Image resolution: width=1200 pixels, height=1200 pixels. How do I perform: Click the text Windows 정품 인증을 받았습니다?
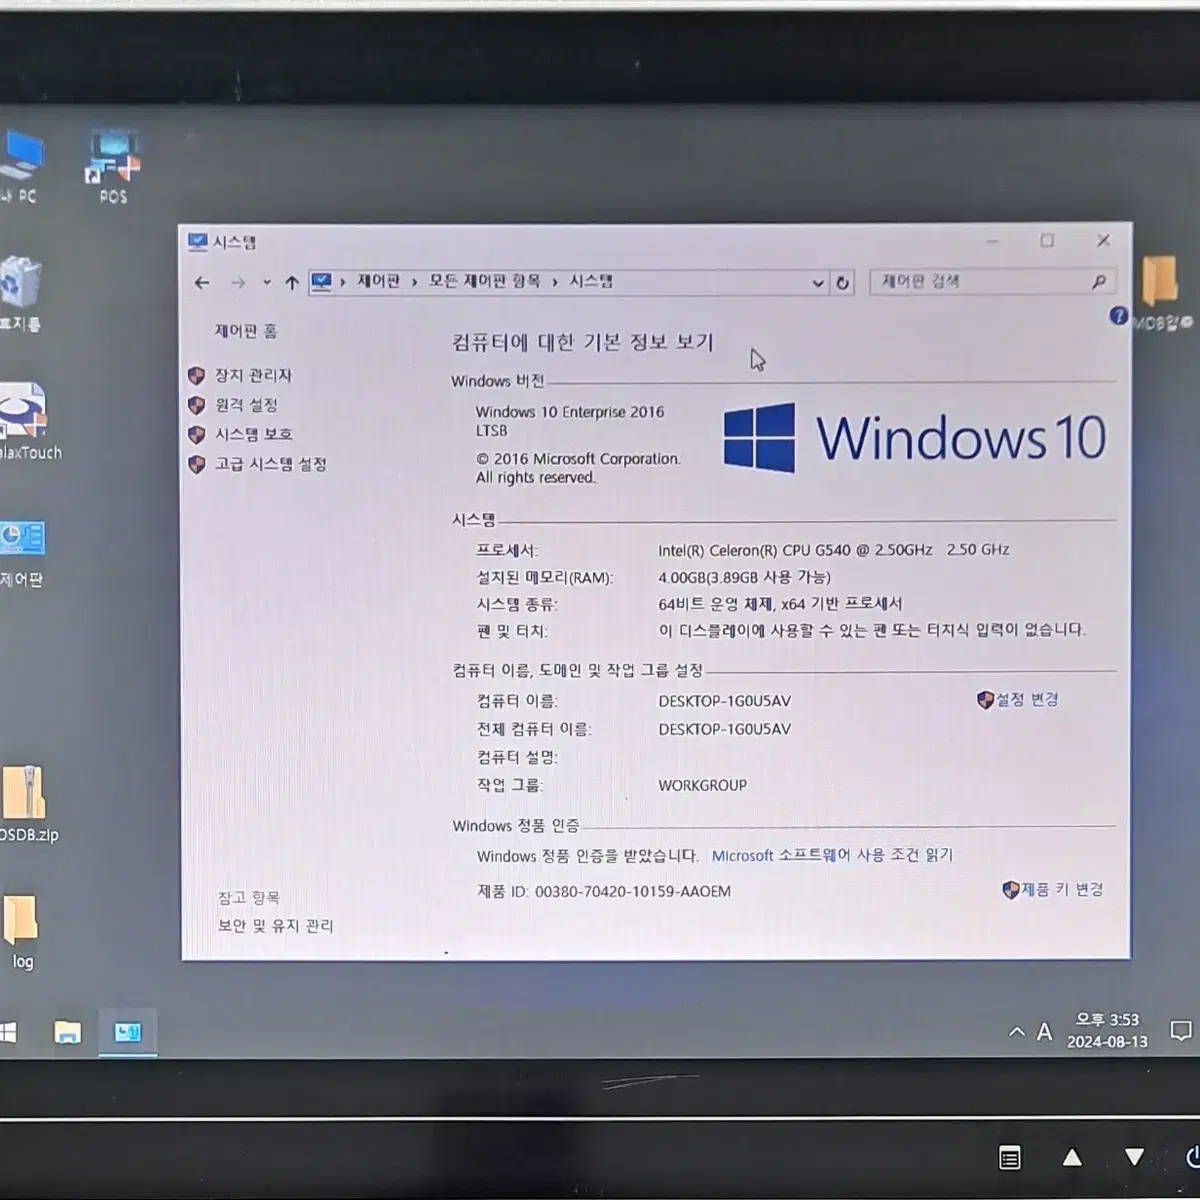click(x=587, y=856)
